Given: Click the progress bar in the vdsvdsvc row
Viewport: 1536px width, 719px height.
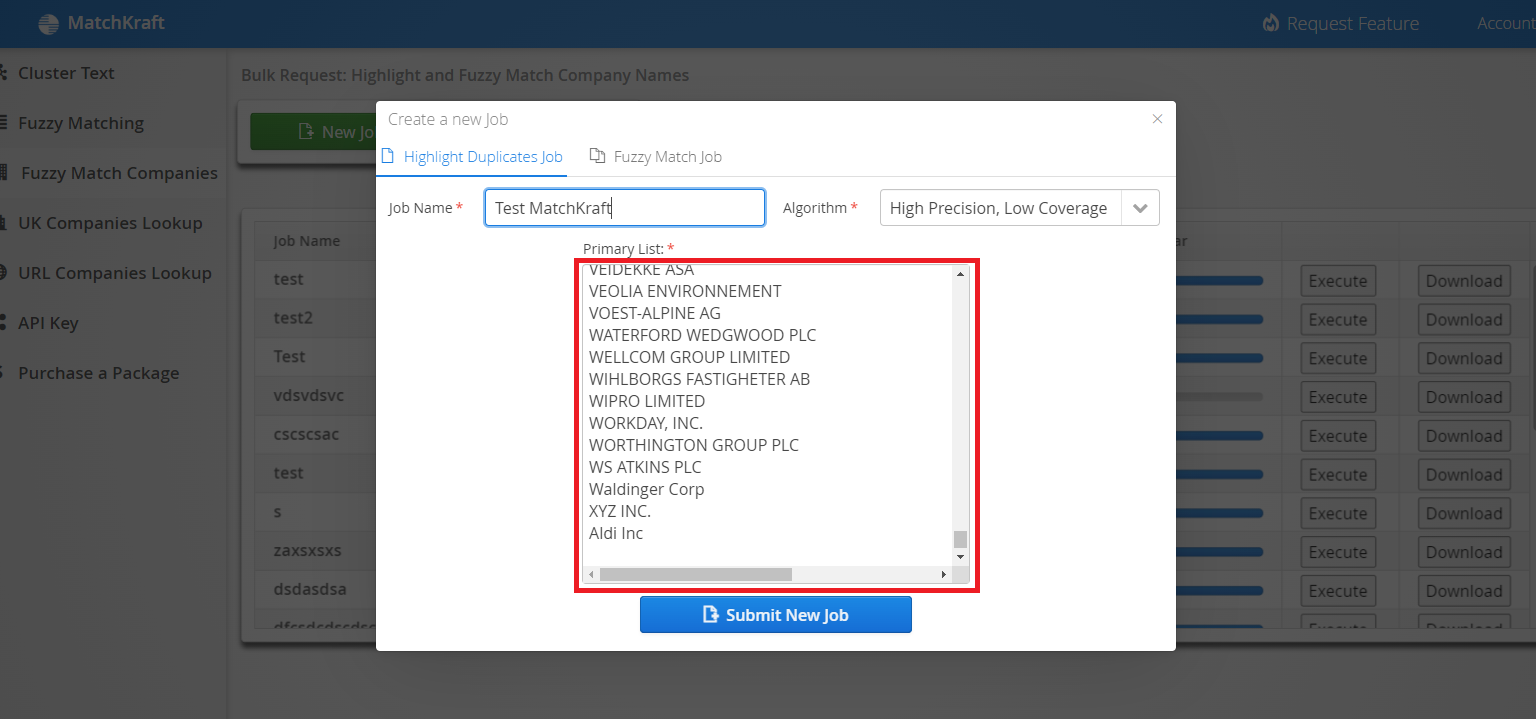Looking at the screenshot, I should click(x=1219, y=397).
